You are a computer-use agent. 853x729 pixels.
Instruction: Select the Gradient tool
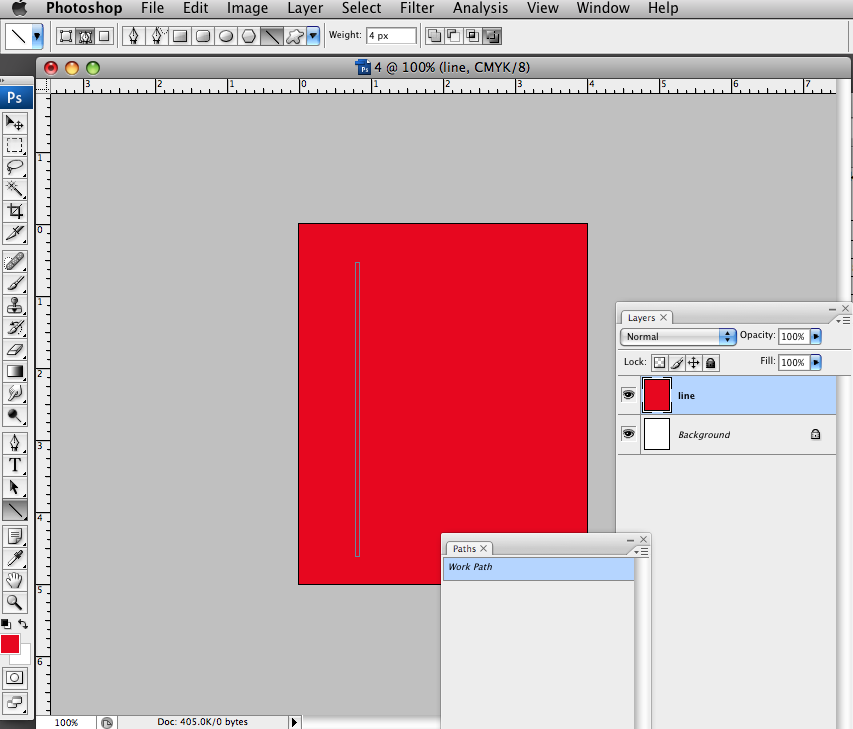click(14, 372)
